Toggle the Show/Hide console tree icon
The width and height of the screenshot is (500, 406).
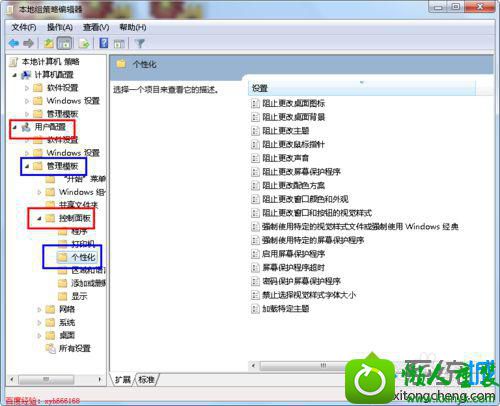[x=65, y=43]
